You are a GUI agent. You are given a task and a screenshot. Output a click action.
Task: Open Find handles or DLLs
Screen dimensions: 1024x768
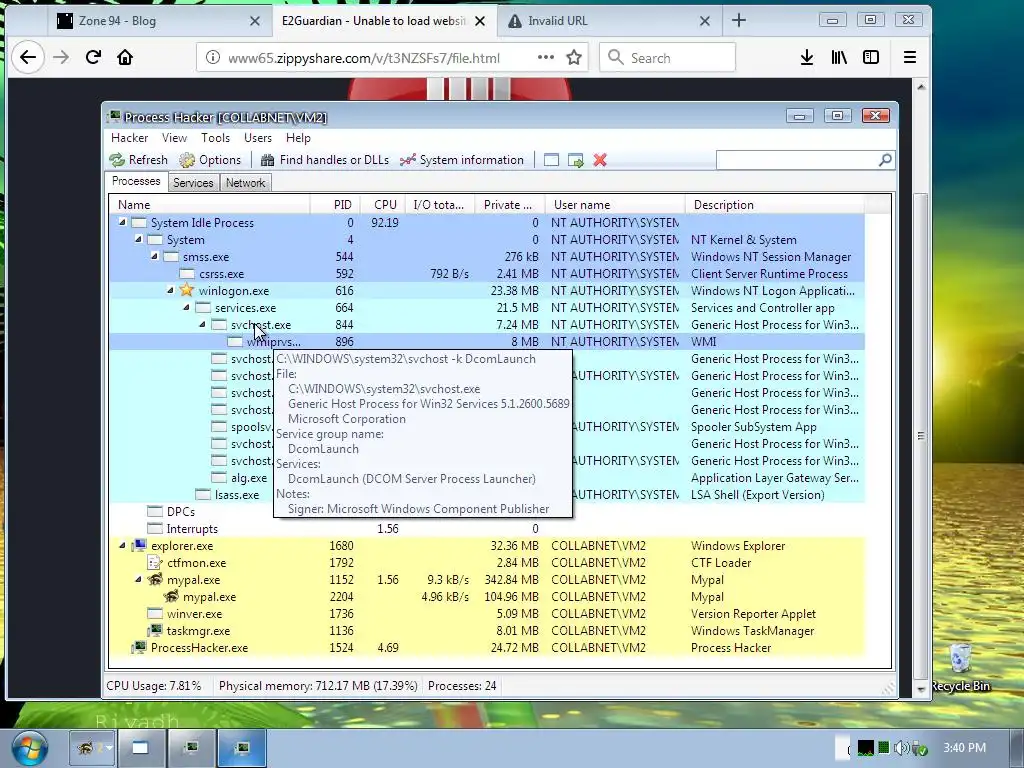[x=325, y=160]
